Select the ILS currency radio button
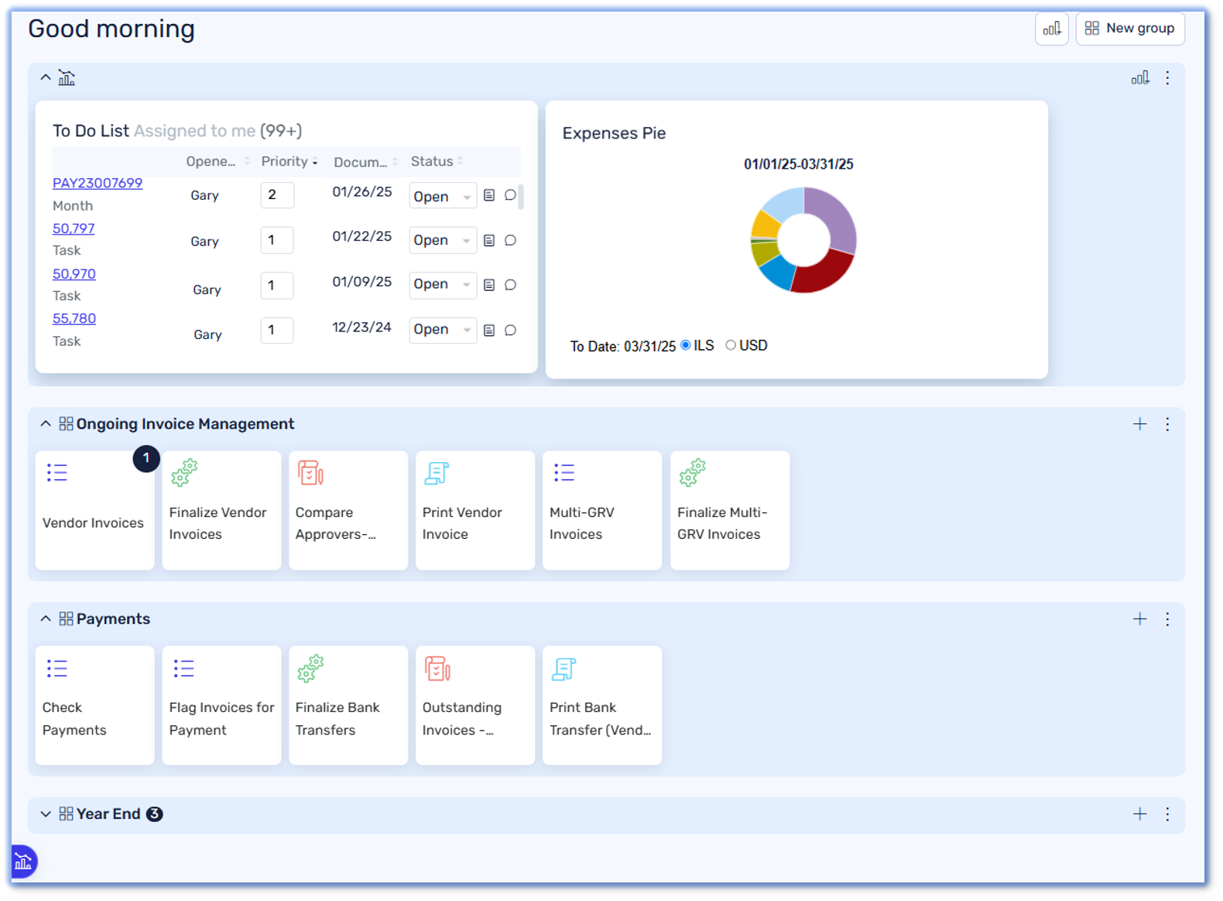Viewport: 1223px width, 901px height. coord(687,345)
